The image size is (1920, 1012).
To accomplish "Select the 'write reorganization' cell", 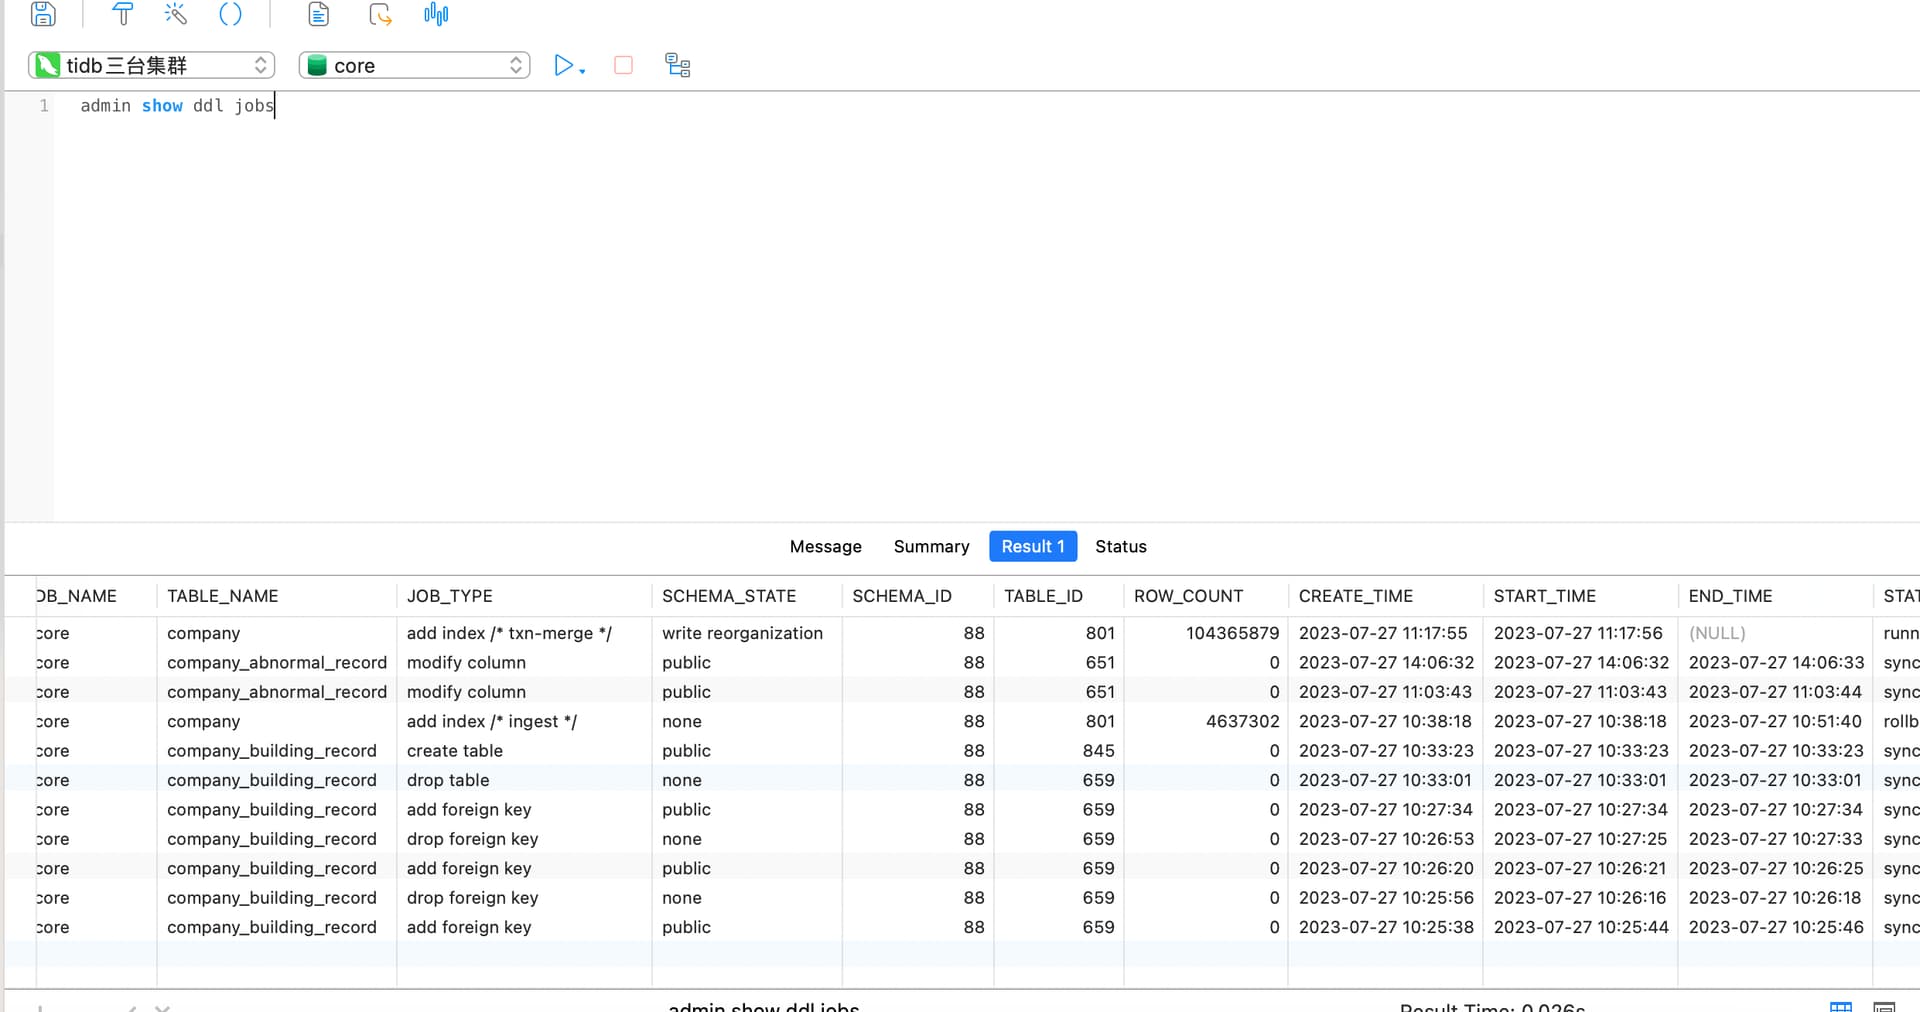I will pyautogui.click(x=746, y=633).
